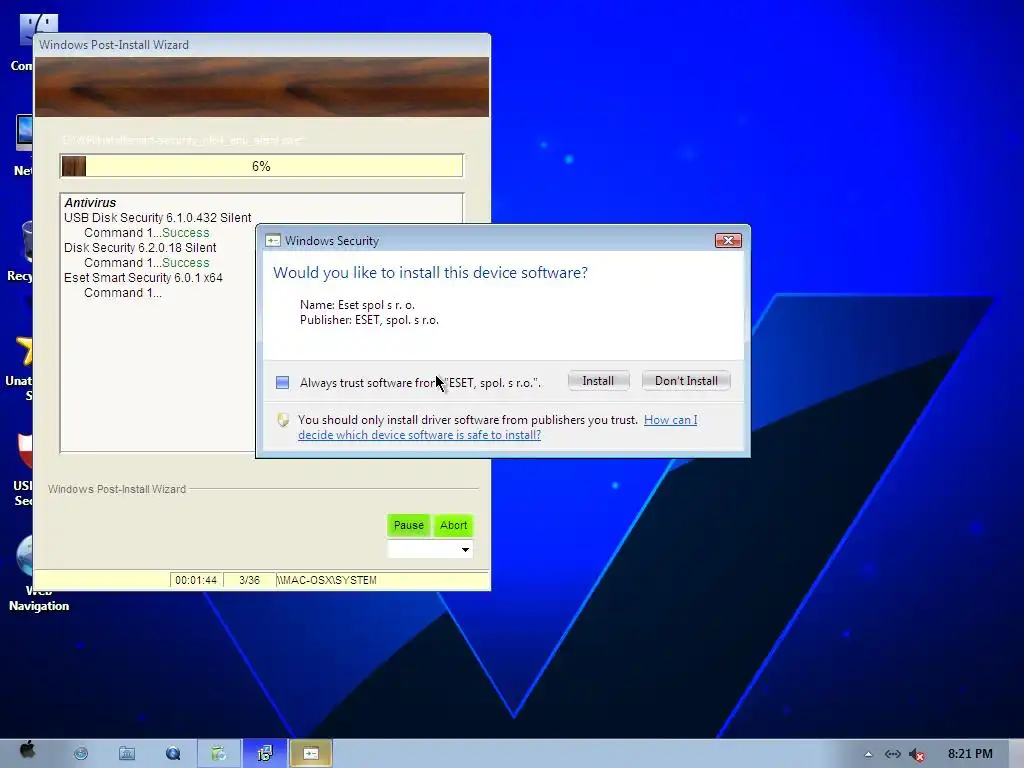
Task: Open the Apple logo start button
Action: tap(27, 751)
